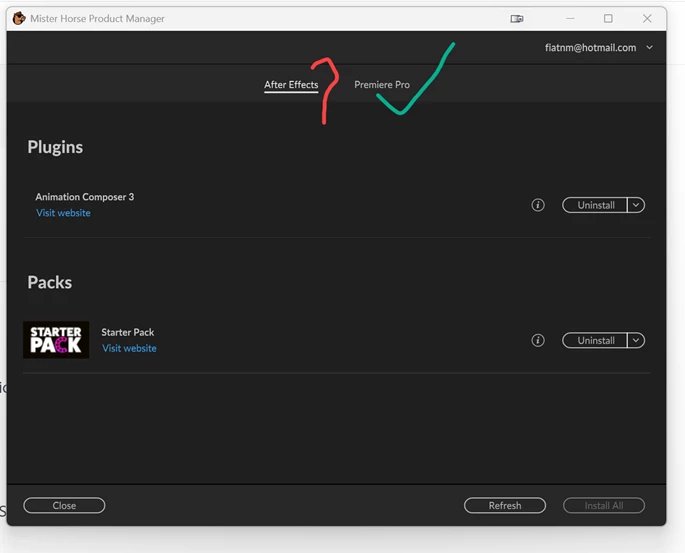
Task: Click the fiatnm@hotmail.com account email
Action: pyautogui.click(x=590, y=48)
